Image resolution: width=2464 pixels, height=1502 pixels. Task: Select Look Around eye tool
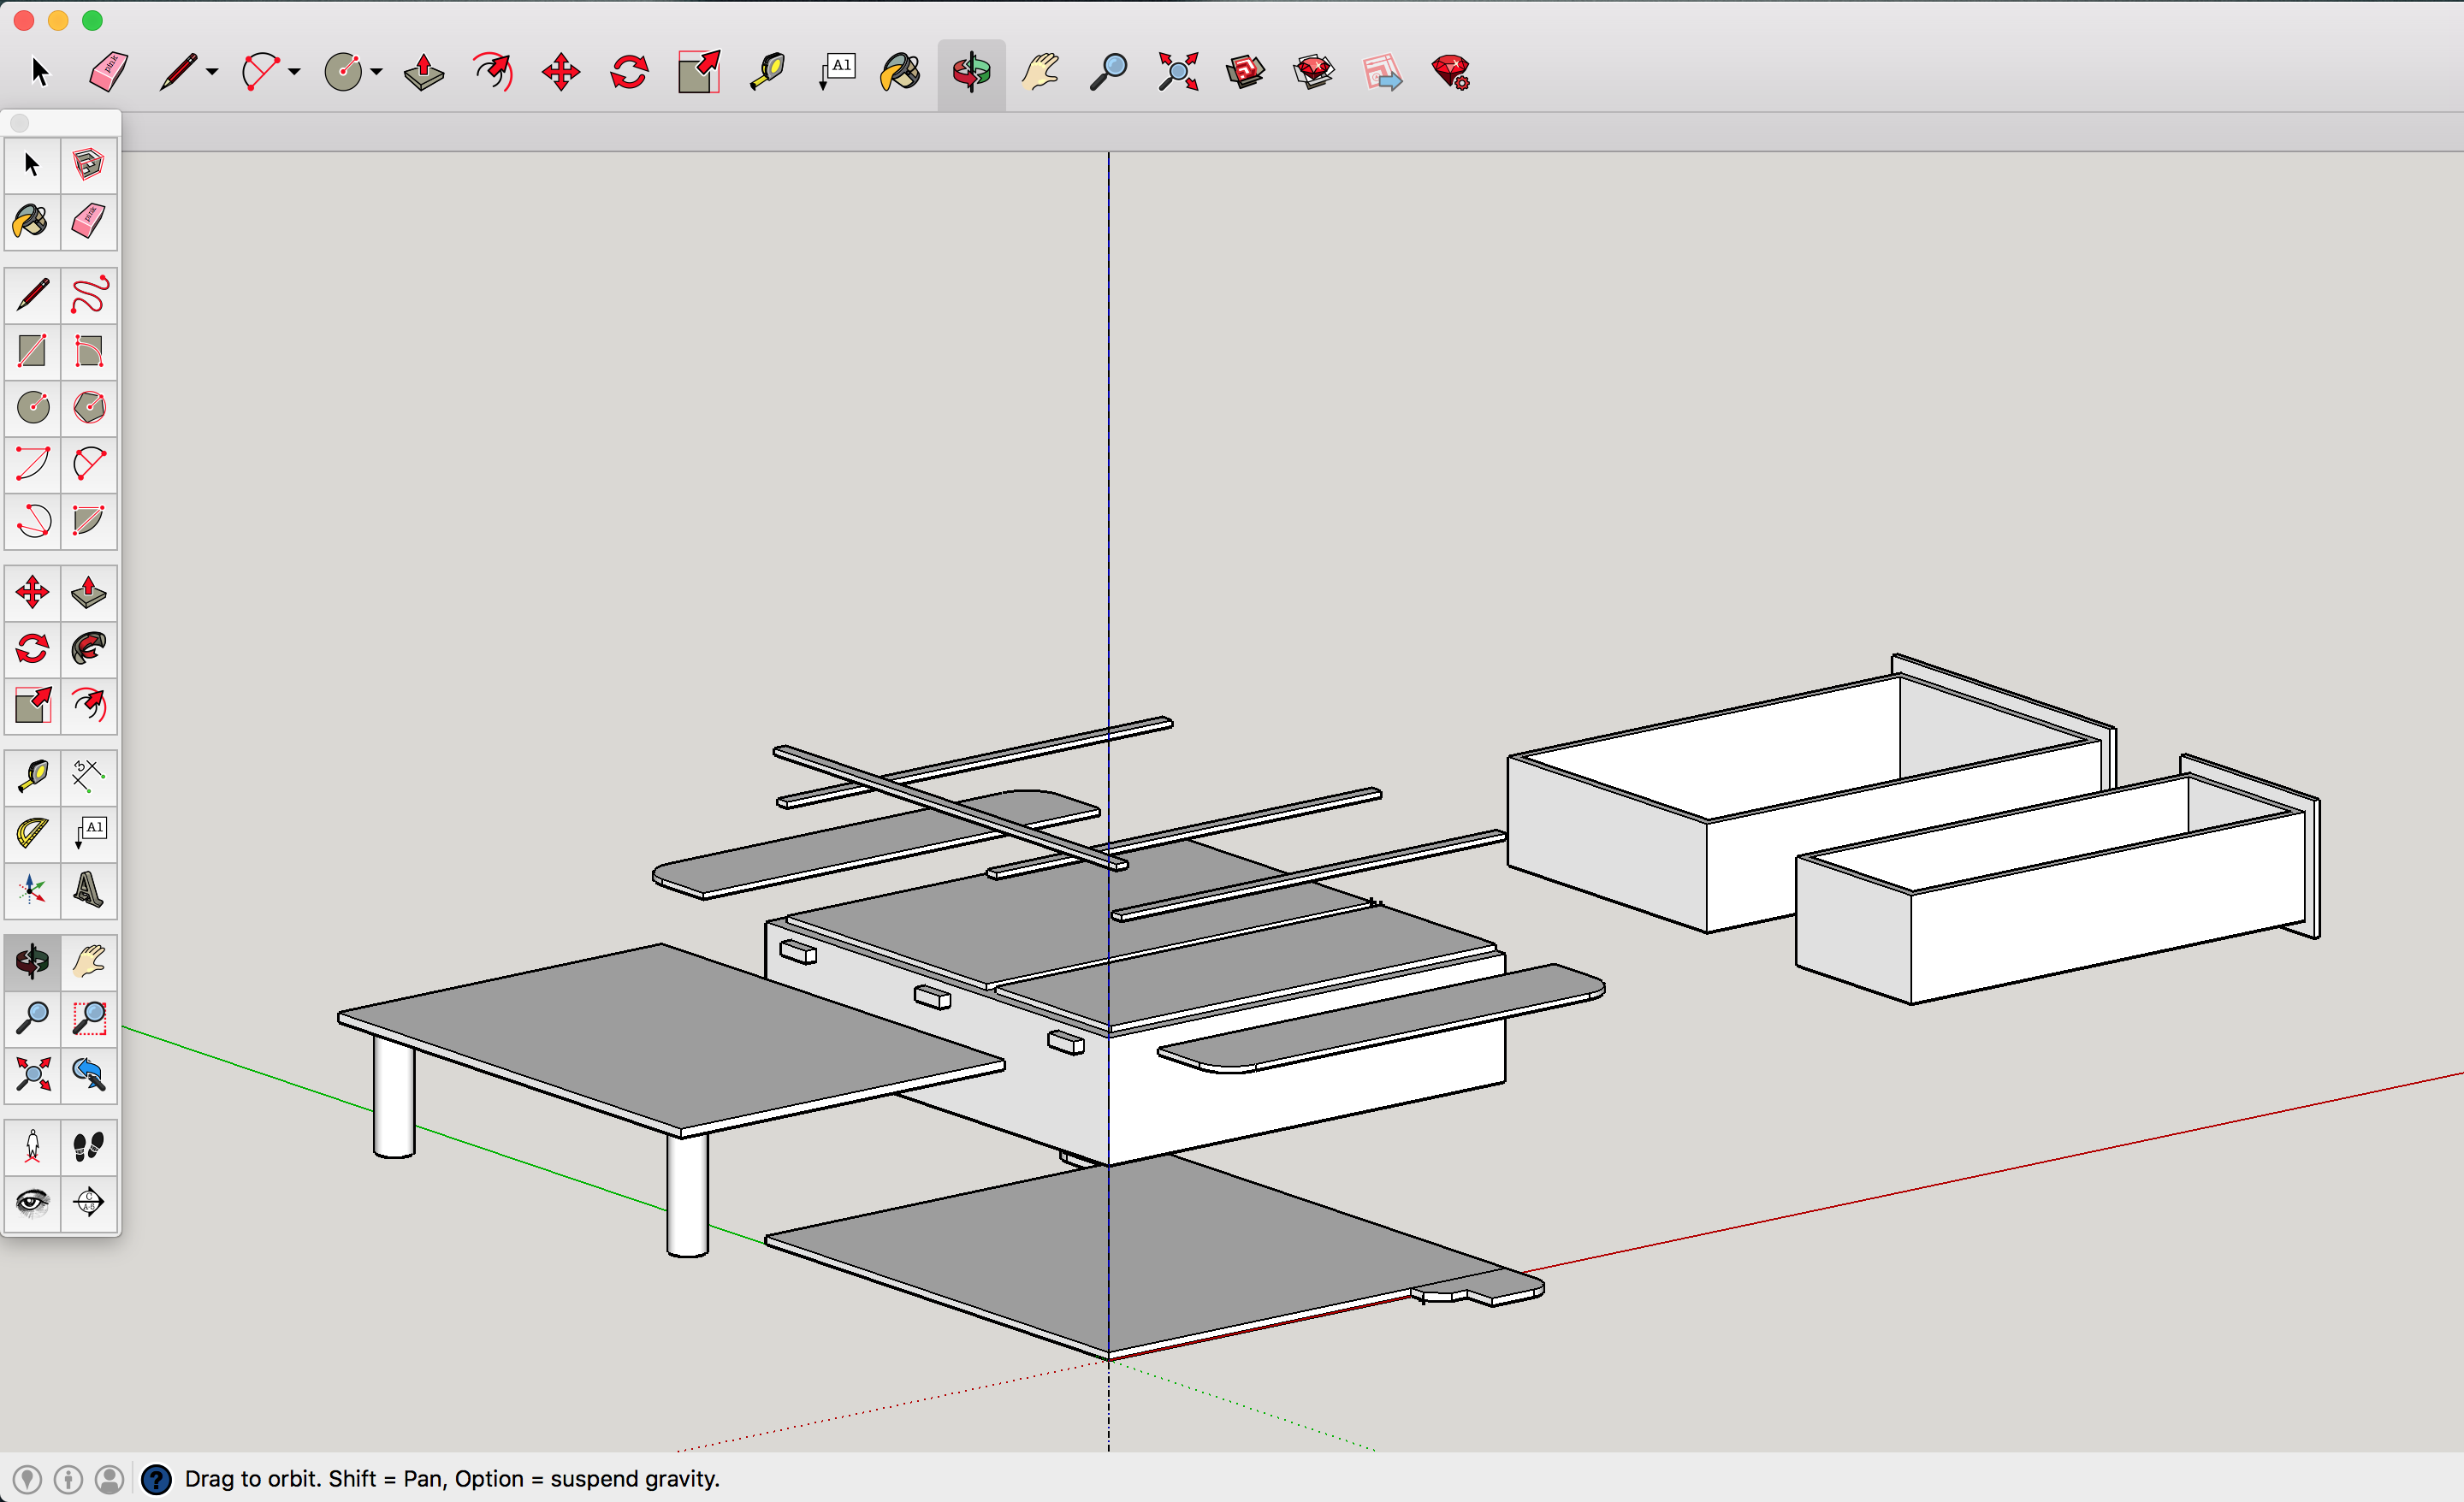(33, 1202)
